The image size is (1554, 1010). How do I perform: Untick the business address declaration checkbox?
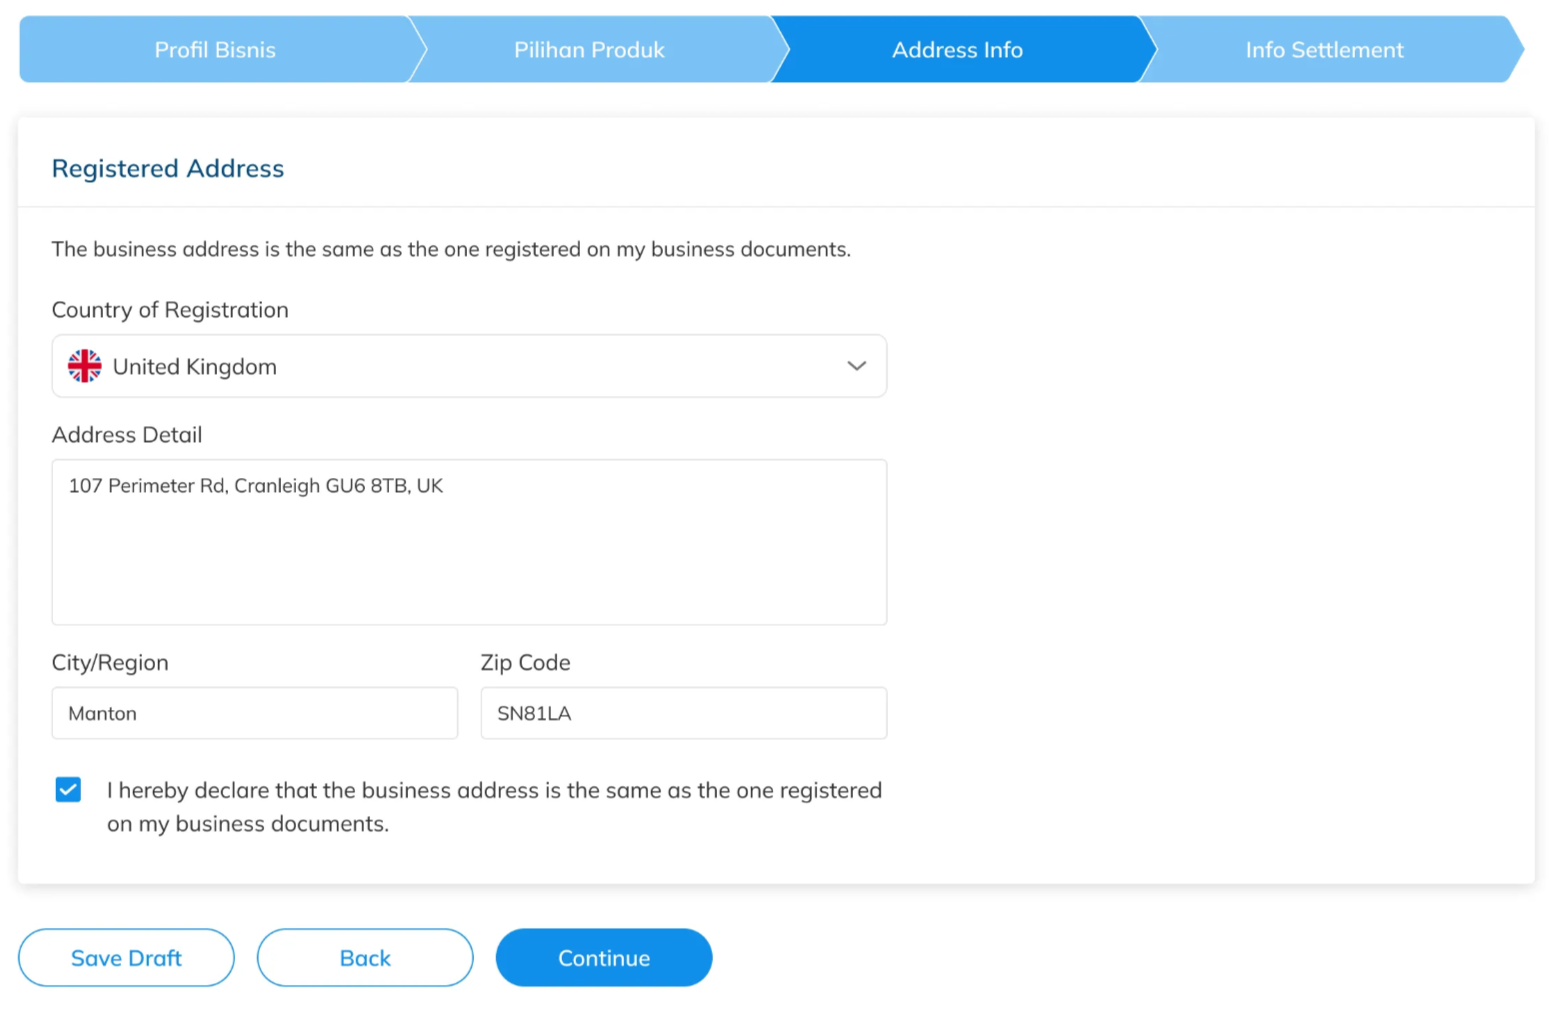point(68,790)
